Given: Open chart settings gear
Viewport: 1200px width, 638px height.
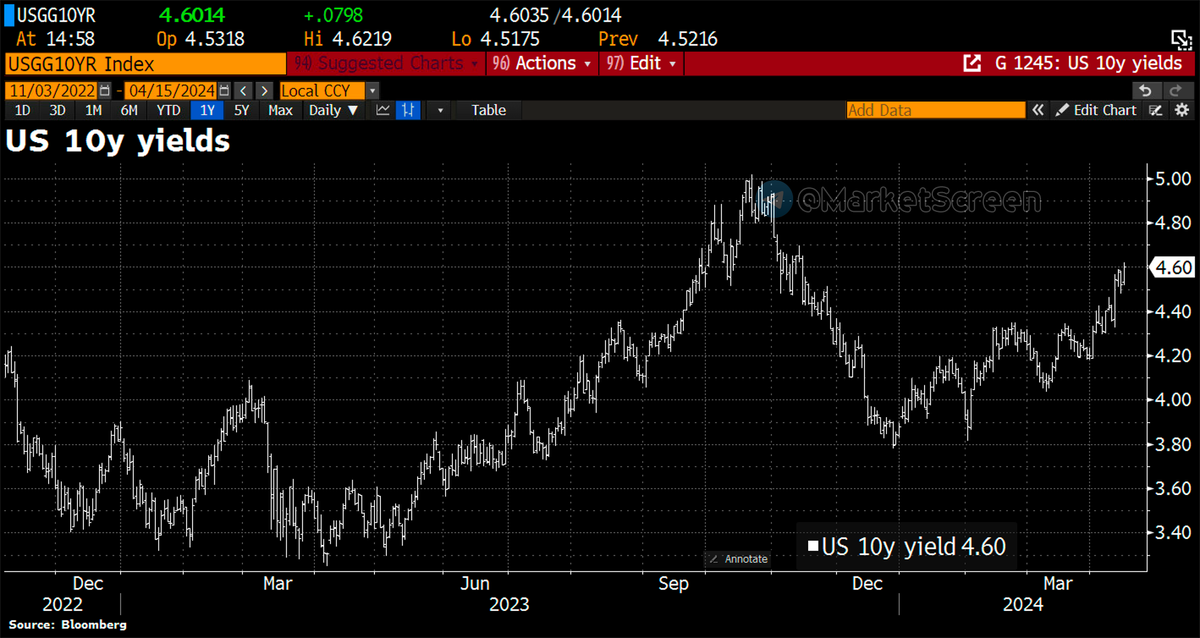Looking at the screenshot, I should (x=1181, y=110).
